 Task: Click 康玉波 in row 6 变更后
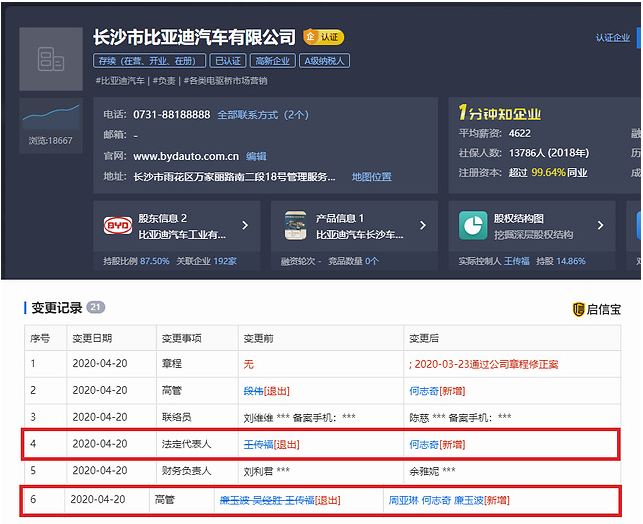pos(469,500)
